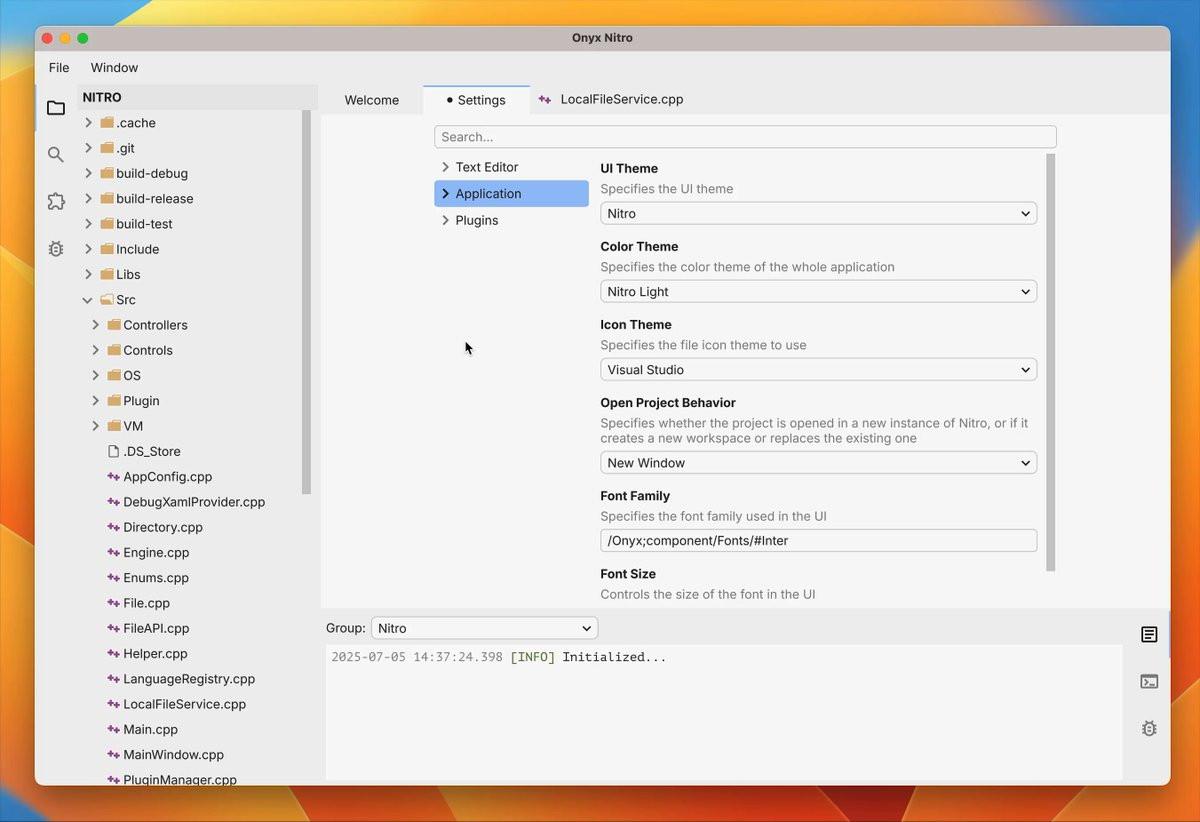Open the UI Theme dropdown set to Nitro
1200x822 pixels.
click(x=818, y=213)
